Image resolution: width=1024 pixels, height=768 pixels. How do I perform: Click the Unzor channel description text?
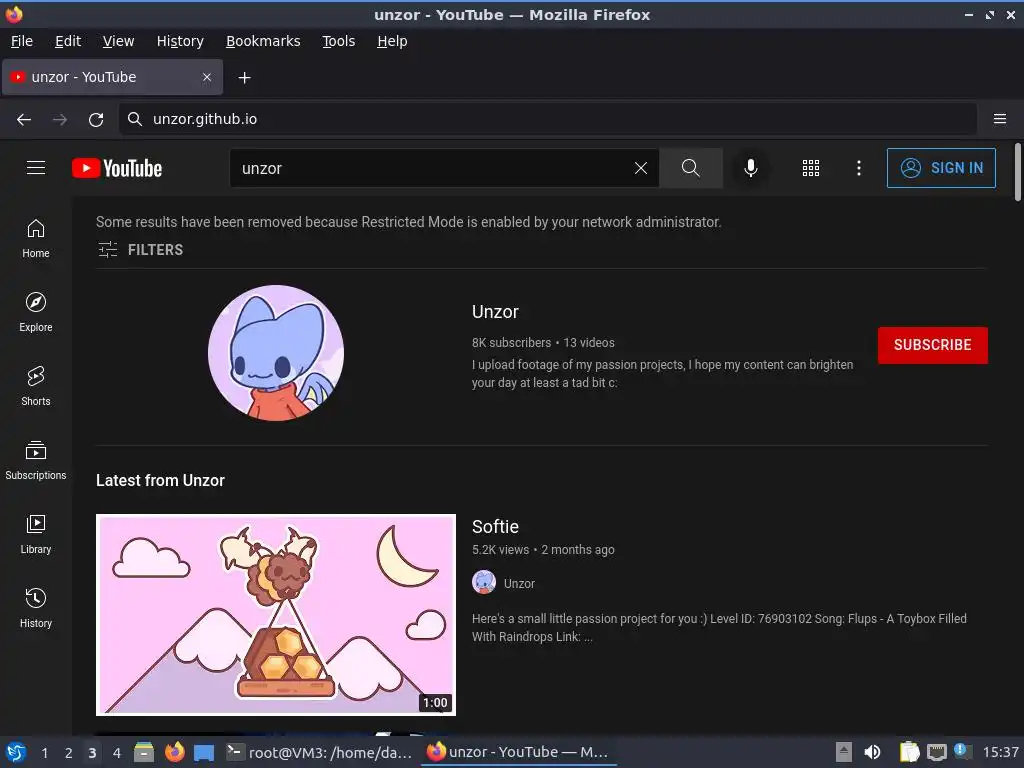click(x=662, y=374)
